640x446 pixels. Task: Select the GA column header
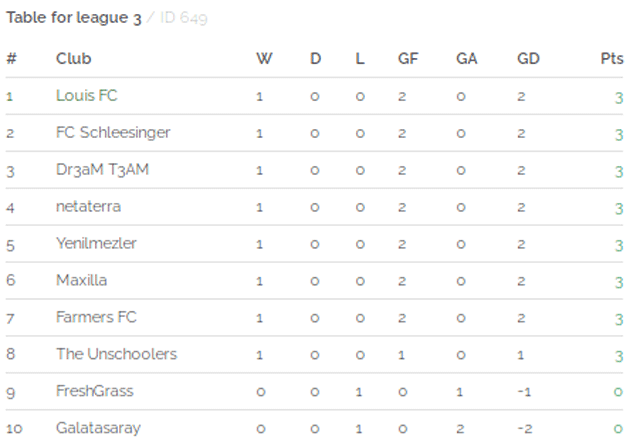467,58
